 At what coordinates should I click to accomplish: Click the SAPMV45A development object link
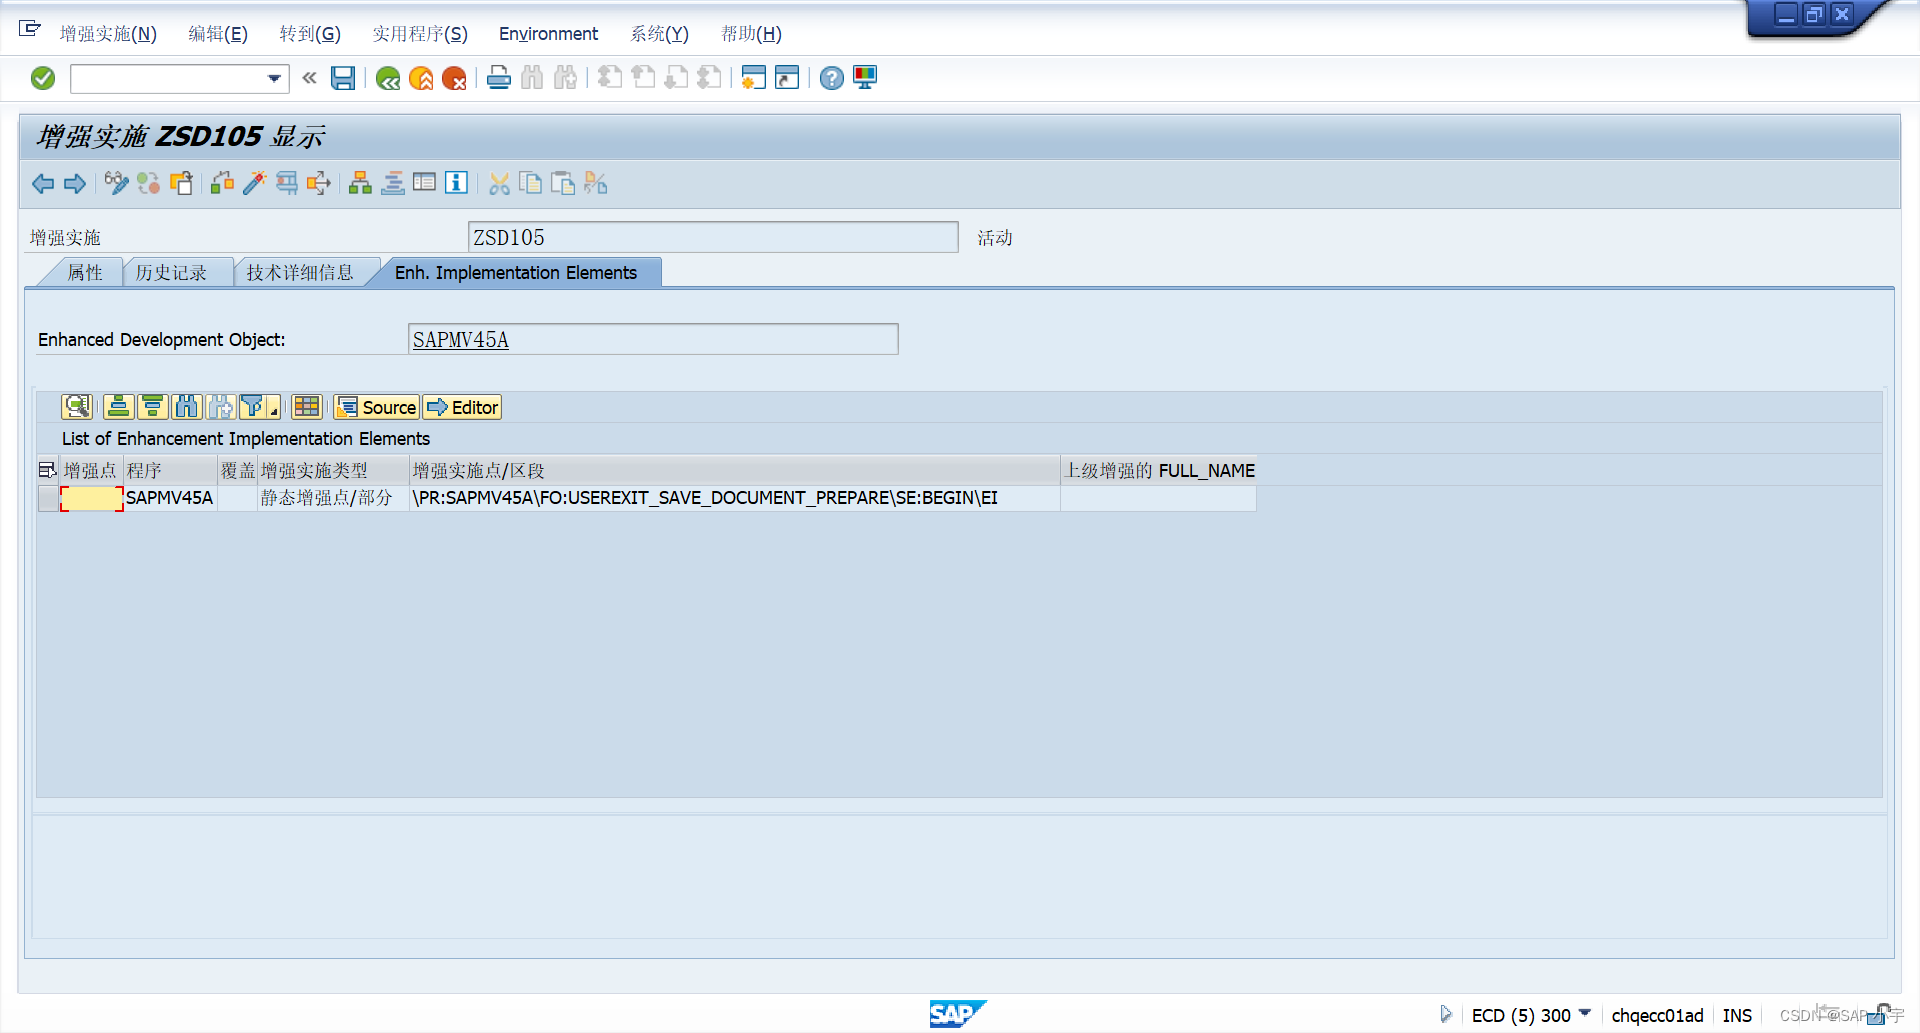(460, 340)
